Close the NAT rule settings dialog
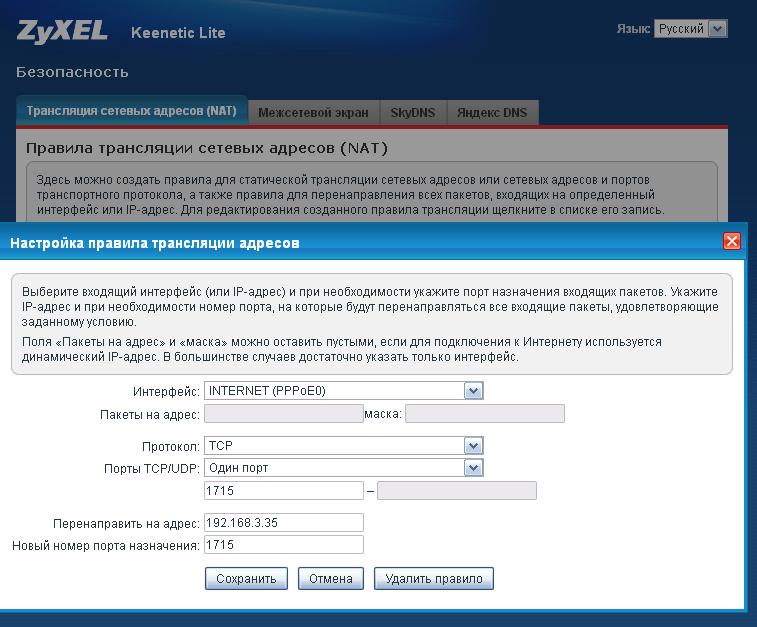This screenshot has width=757, height=627. [732, 242]
